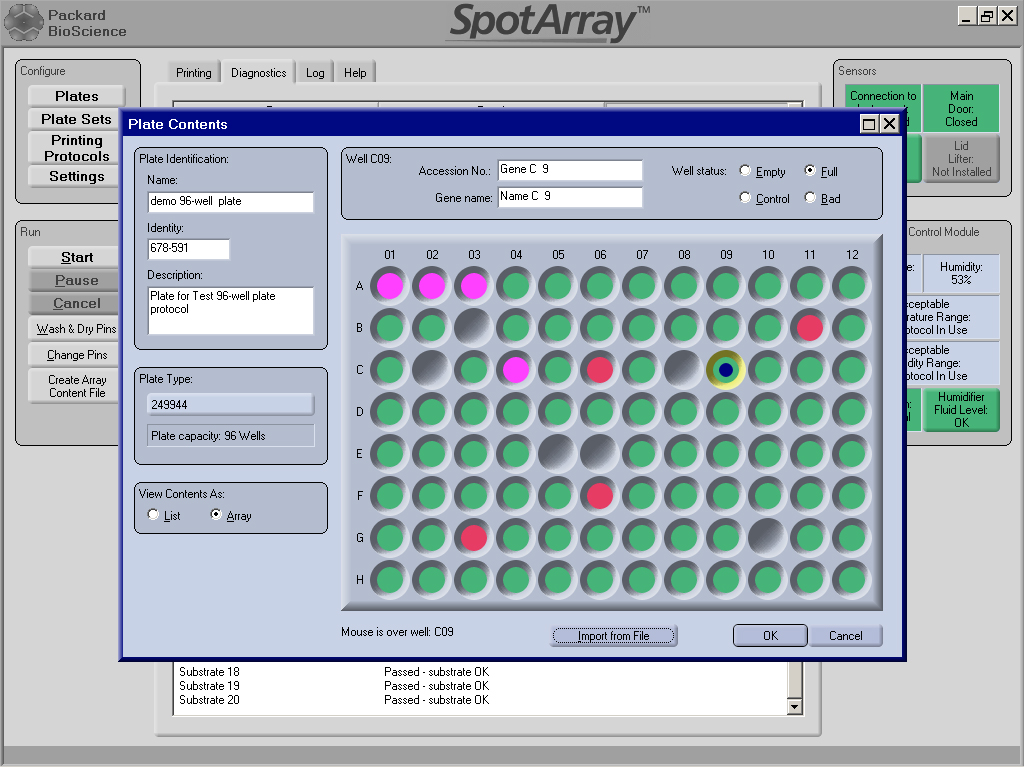The image size is (1024, 768).
Task: Edit the plate Name field
Action: pos(231,201)
